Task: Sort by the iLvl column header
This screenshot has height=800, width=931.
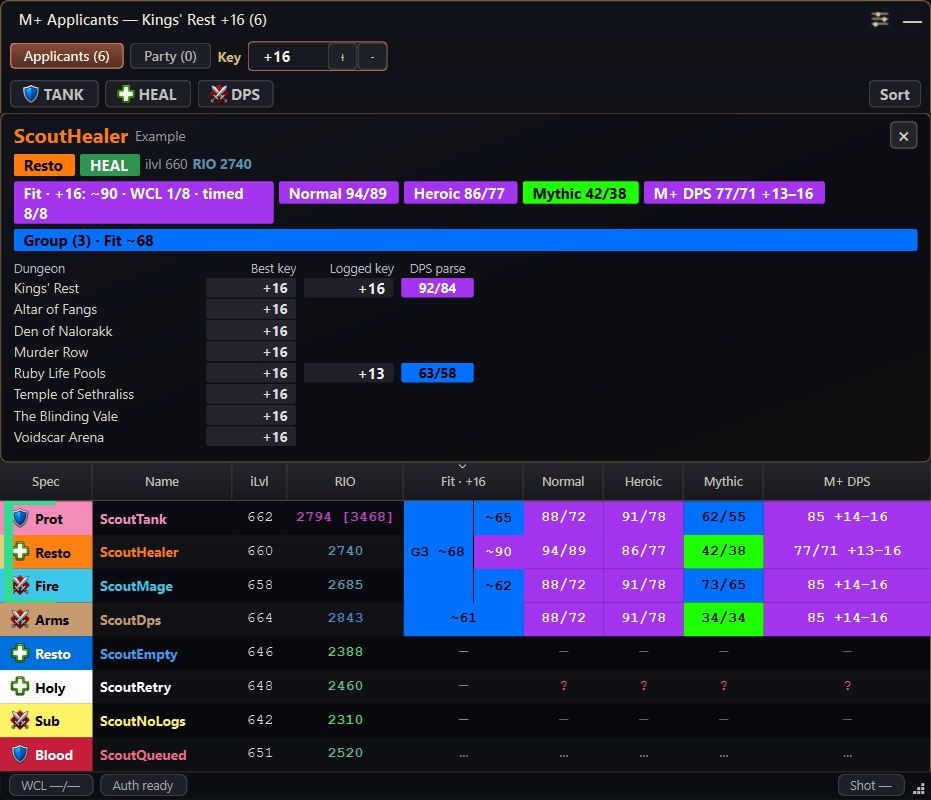Action: (259, 482)
